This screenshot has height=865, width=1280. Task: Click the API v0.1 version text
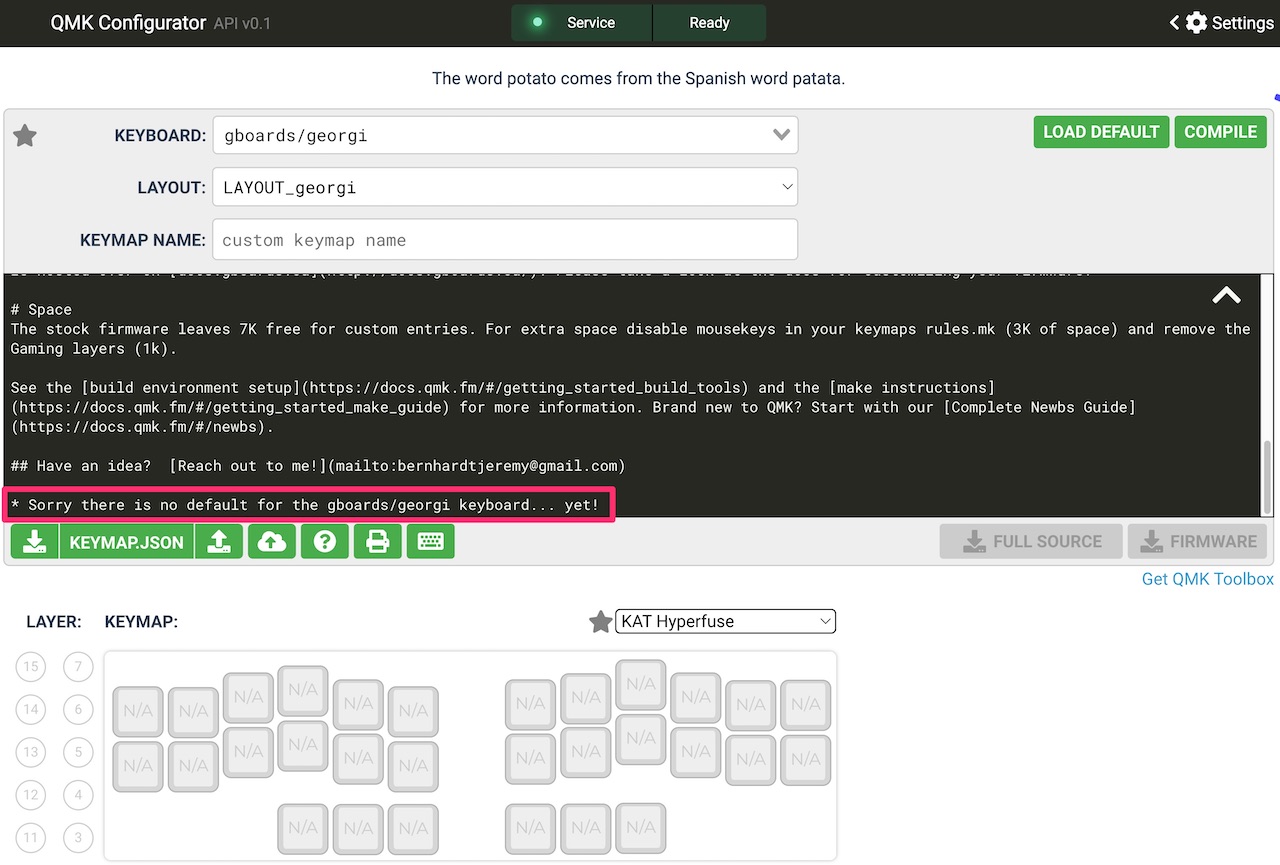[x=242, y=23]
